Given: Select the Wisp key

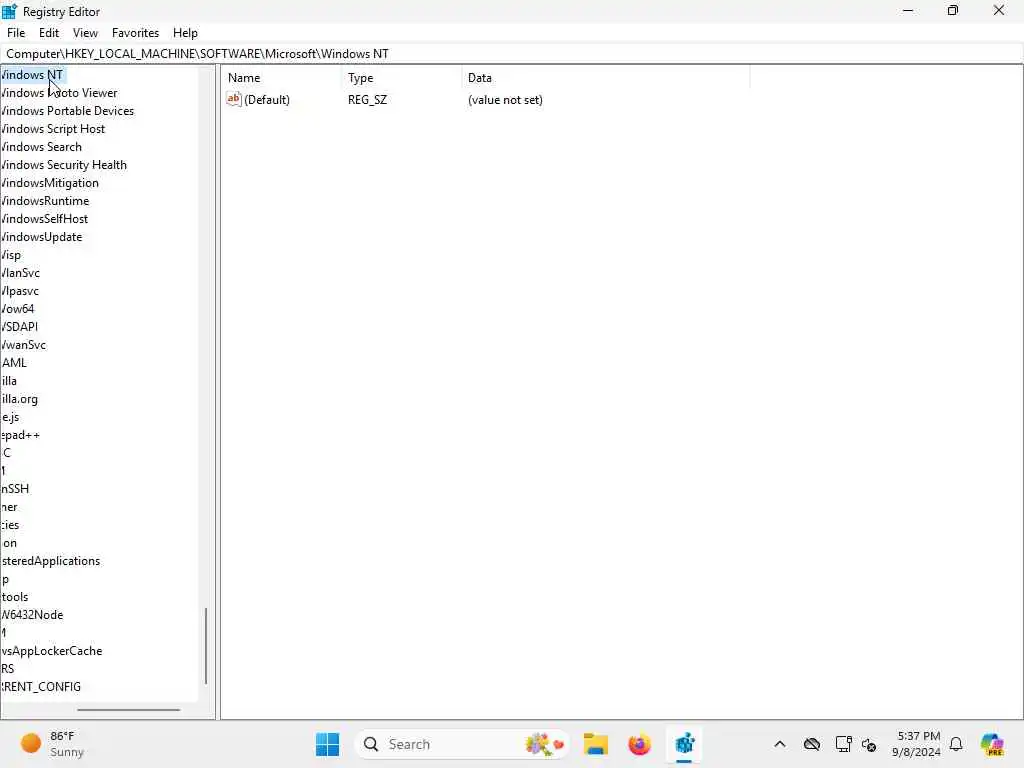Looking at the screenshot, I should coord(10,255).
